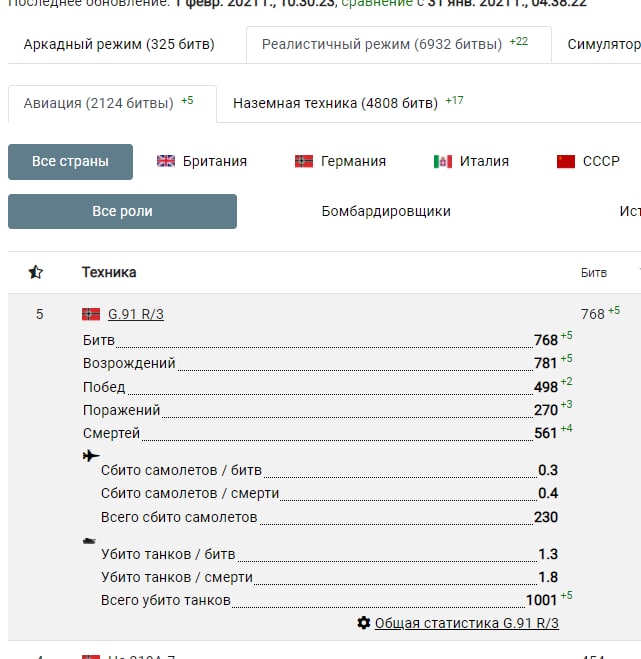This screenshot has height=659, width=641.
Task: Sort by the Техника column header
Action: (x=109, y=272)
